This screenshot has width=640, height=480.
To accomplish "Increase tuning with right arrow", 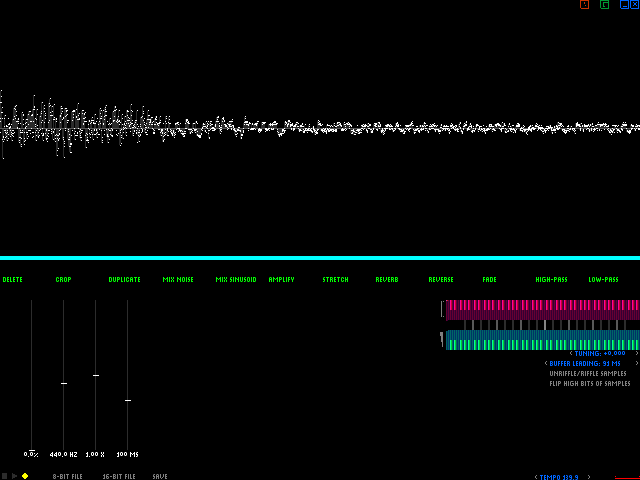I will pyautogui.click(x=636, y=353).
